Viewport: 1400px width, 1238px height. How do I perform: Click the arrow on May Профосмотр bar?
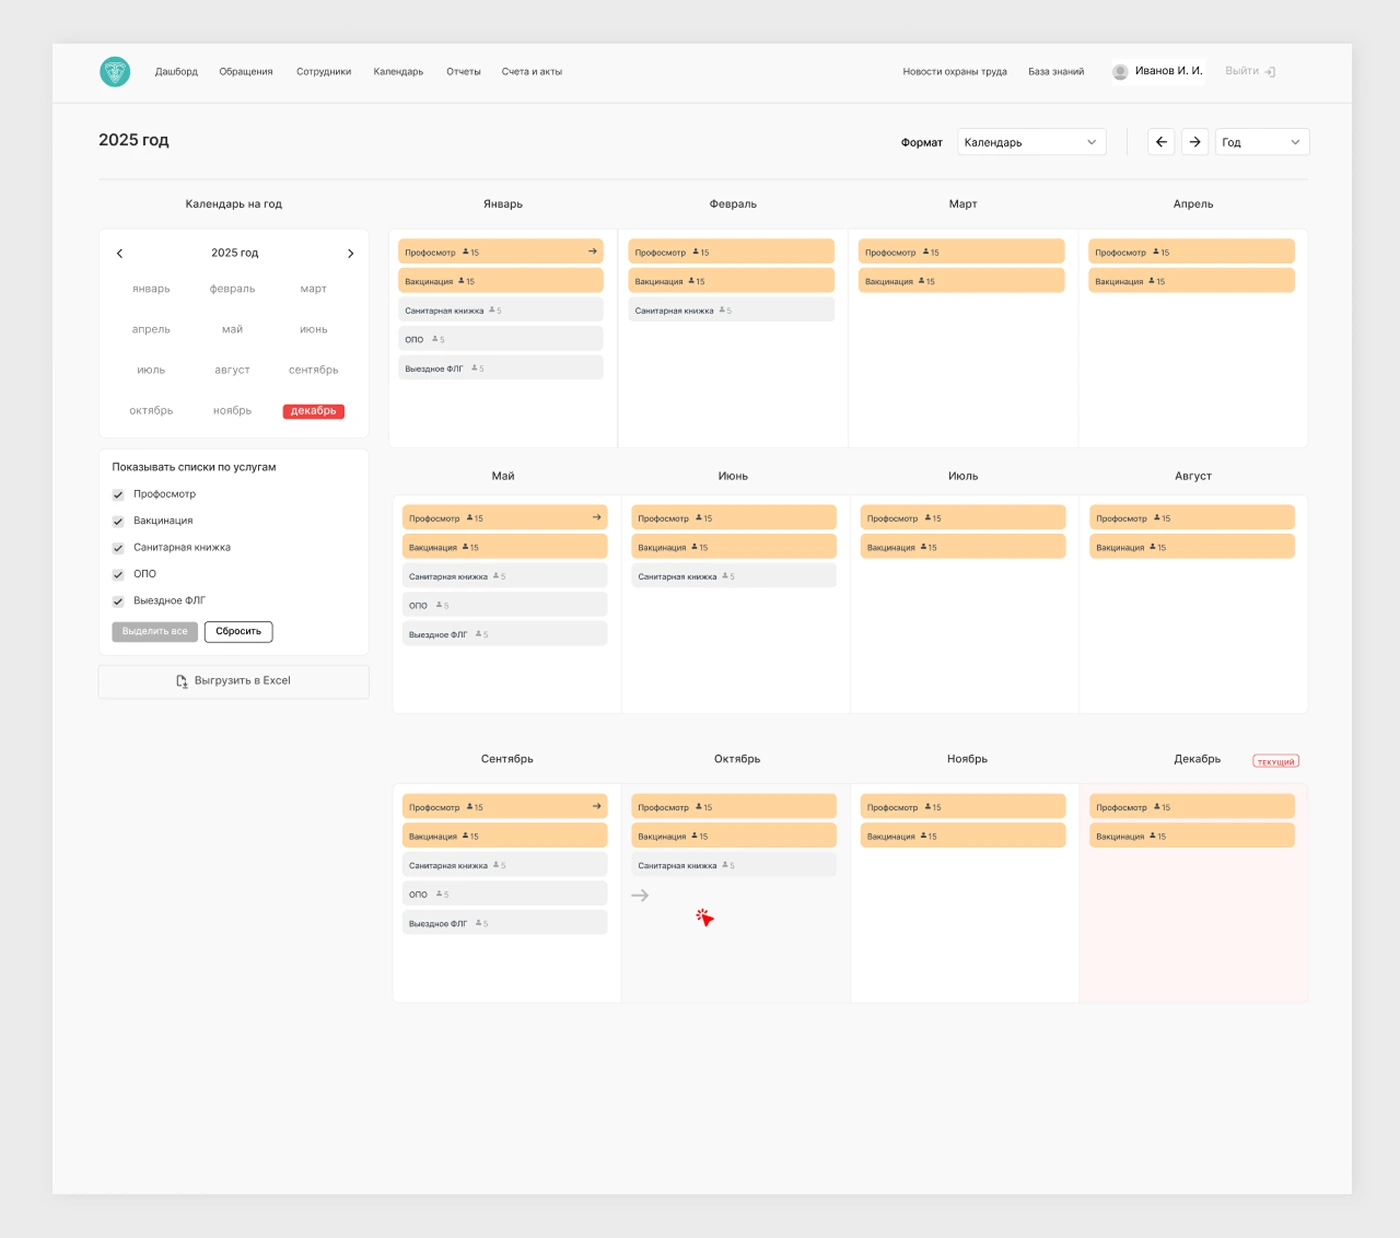(596, 517)
